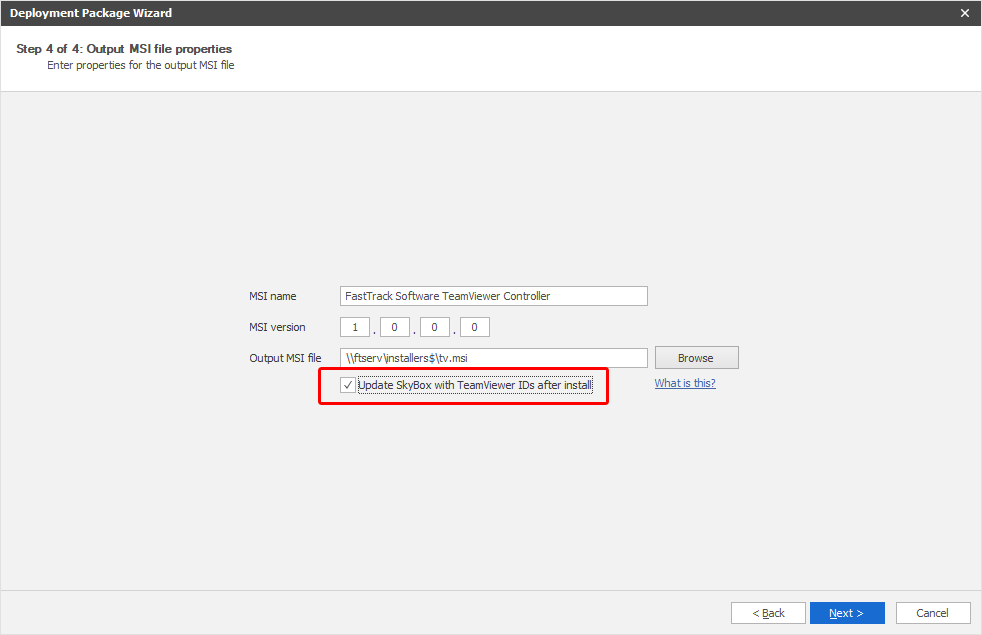This screenshot has width=982, height=635.
Task: Focus the Output MSI file path field
Action: (494, 358)
